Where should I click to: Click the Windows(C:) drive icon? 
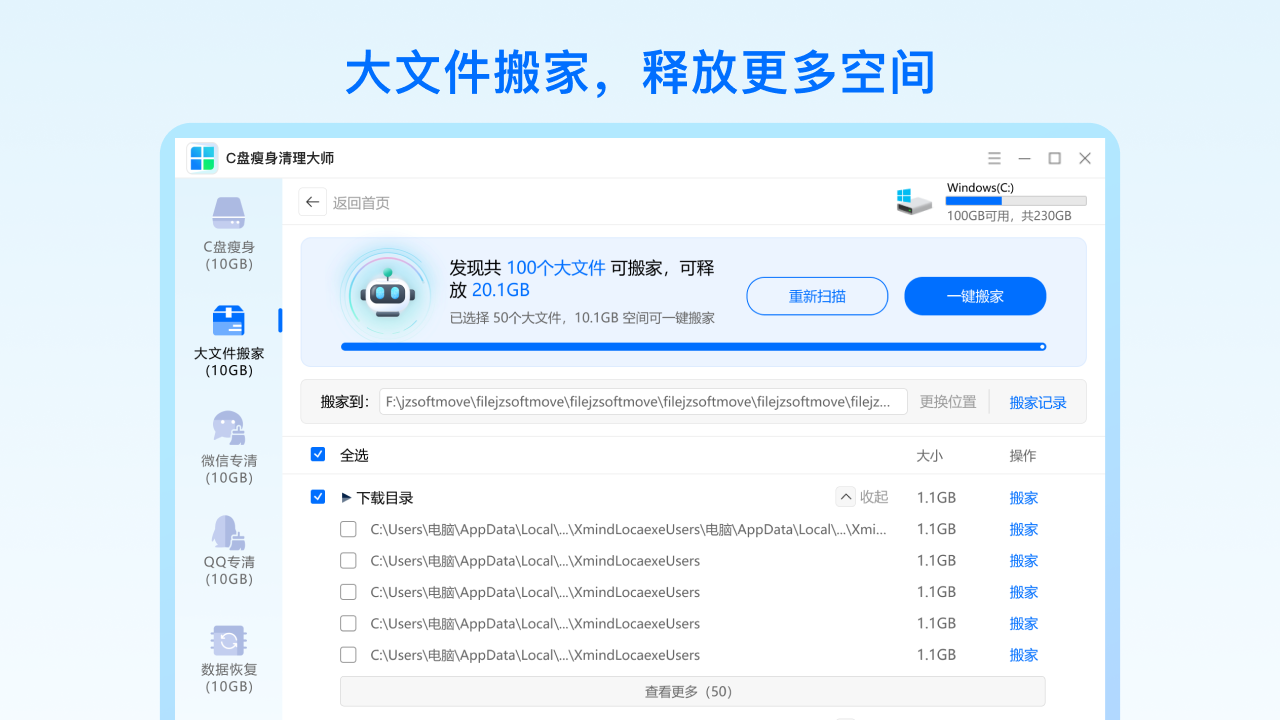(x=914, y=201)
